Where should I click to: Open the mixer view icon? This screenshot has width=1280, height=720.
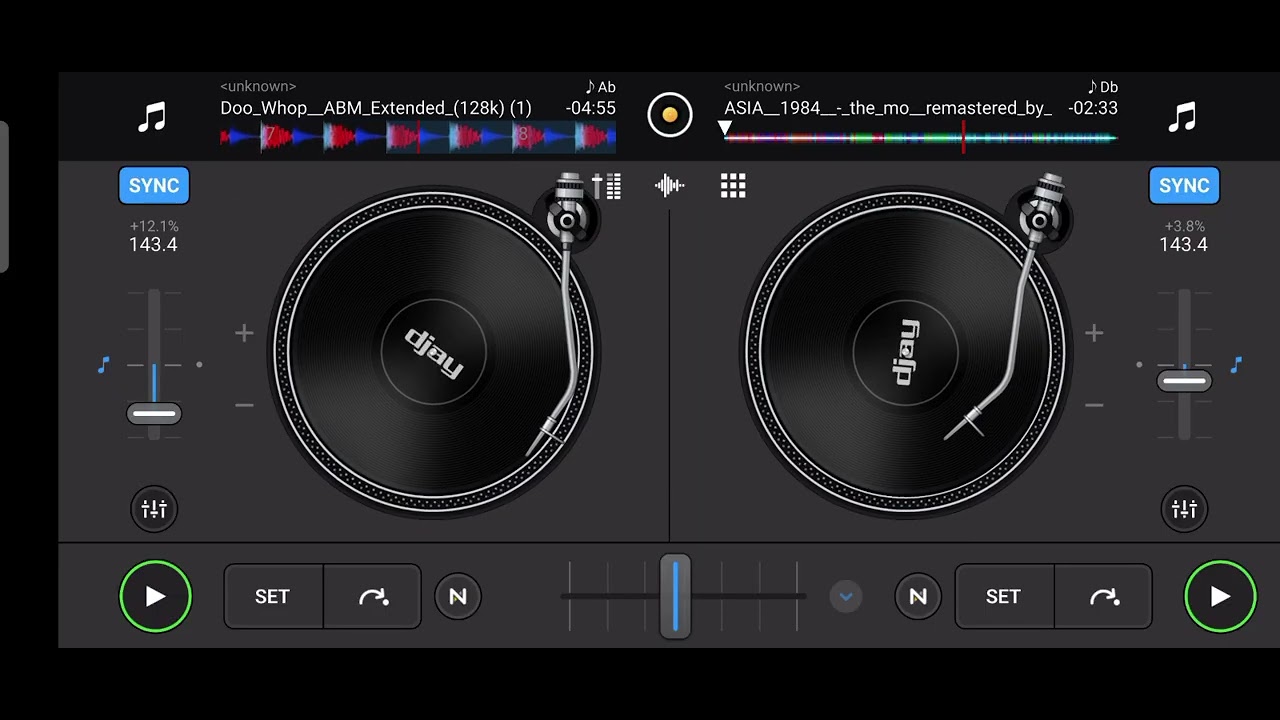606,186
